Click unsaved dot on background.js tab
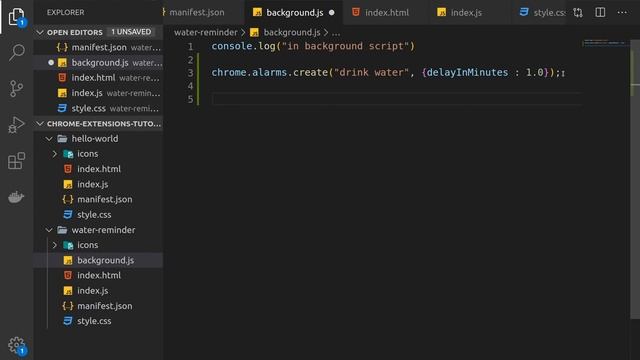 coord(331,13)
